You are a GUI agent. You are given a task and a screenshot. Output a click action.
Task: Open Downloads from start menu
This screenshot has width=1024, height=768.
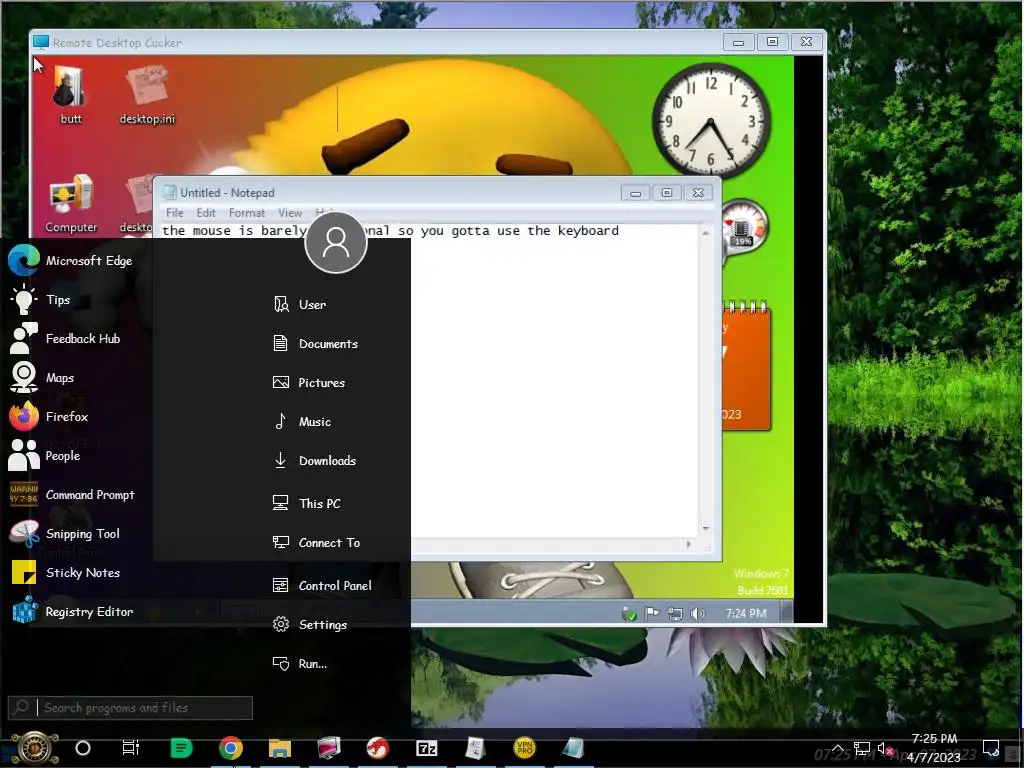click(x=314, y=460)
